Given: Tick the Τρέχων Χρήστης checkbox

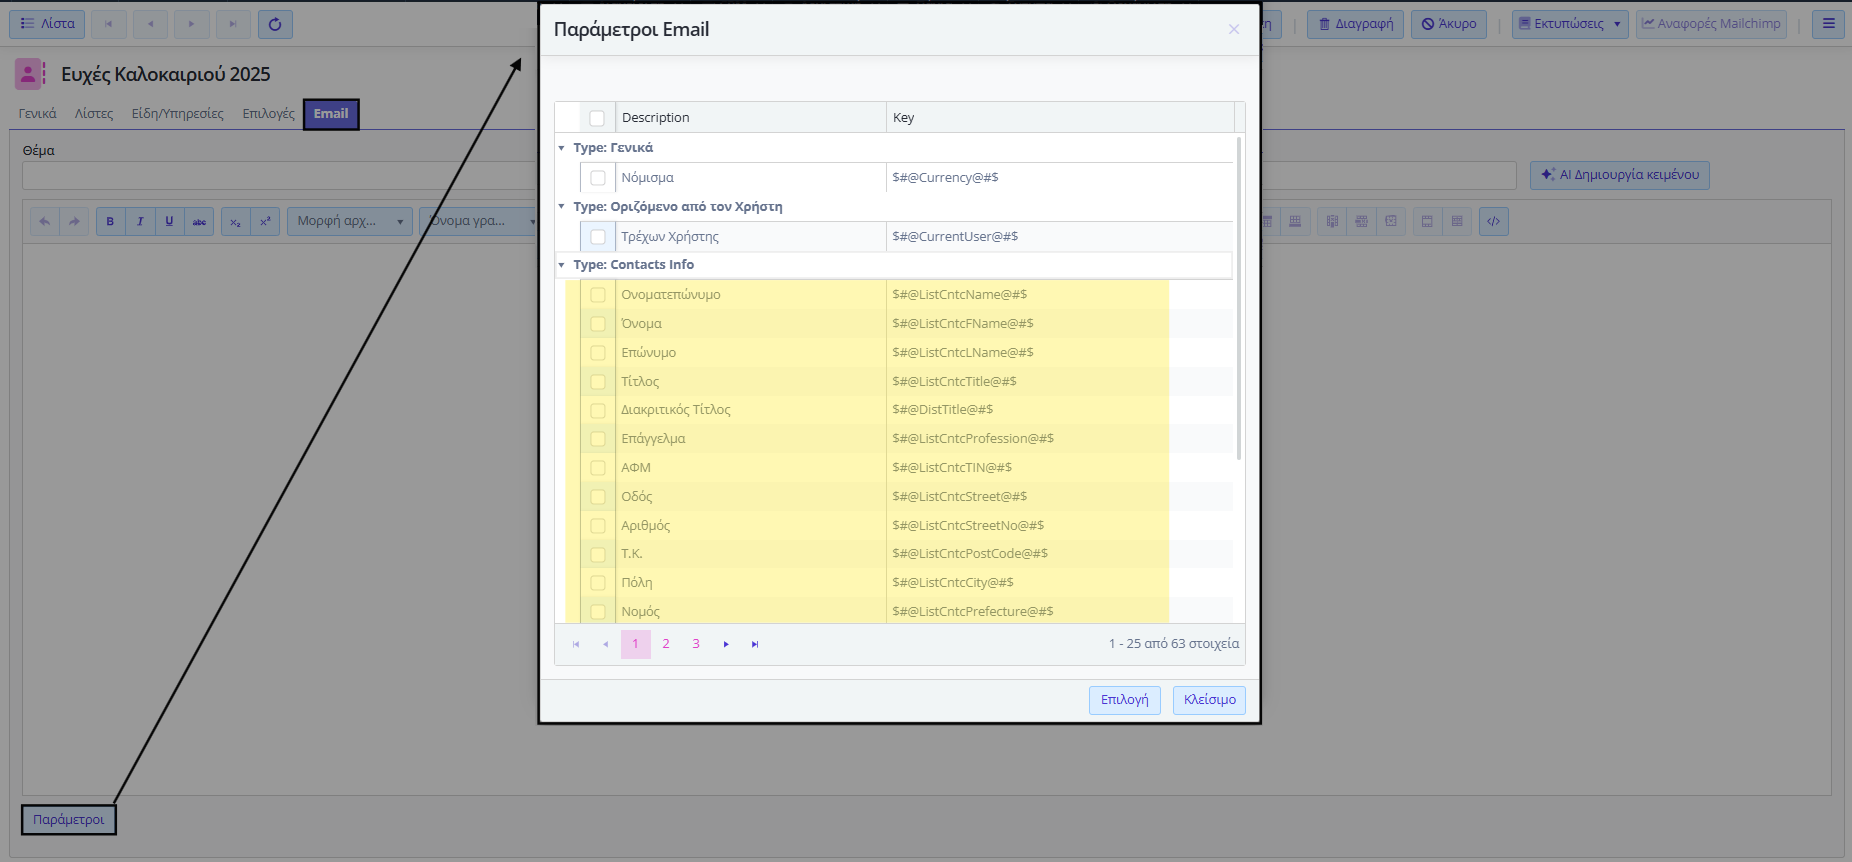Looking at the screenshot, I should [598, 237].
